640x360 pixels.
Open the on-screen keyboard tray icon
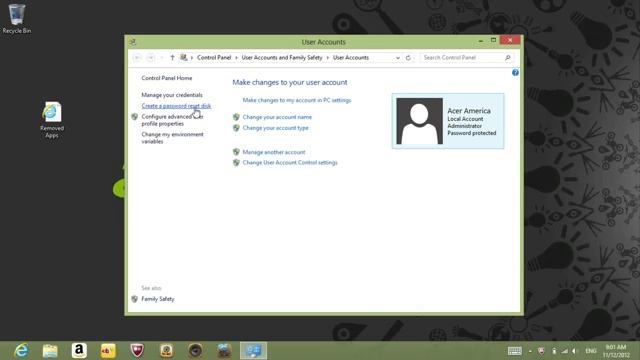514,351
